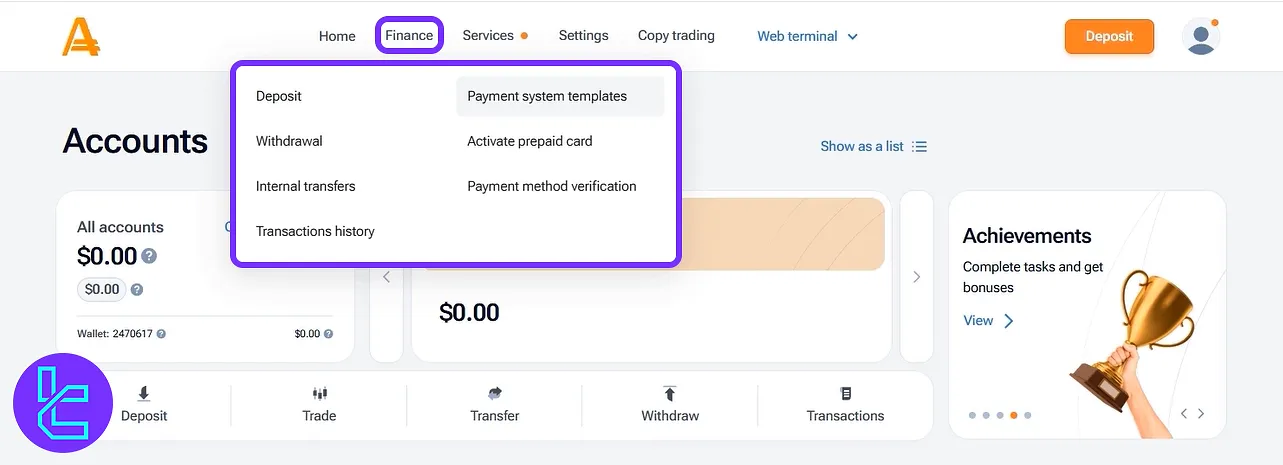Open the user profile avatar
The image size is (1283, 465).
click(x=1200, y=37)
